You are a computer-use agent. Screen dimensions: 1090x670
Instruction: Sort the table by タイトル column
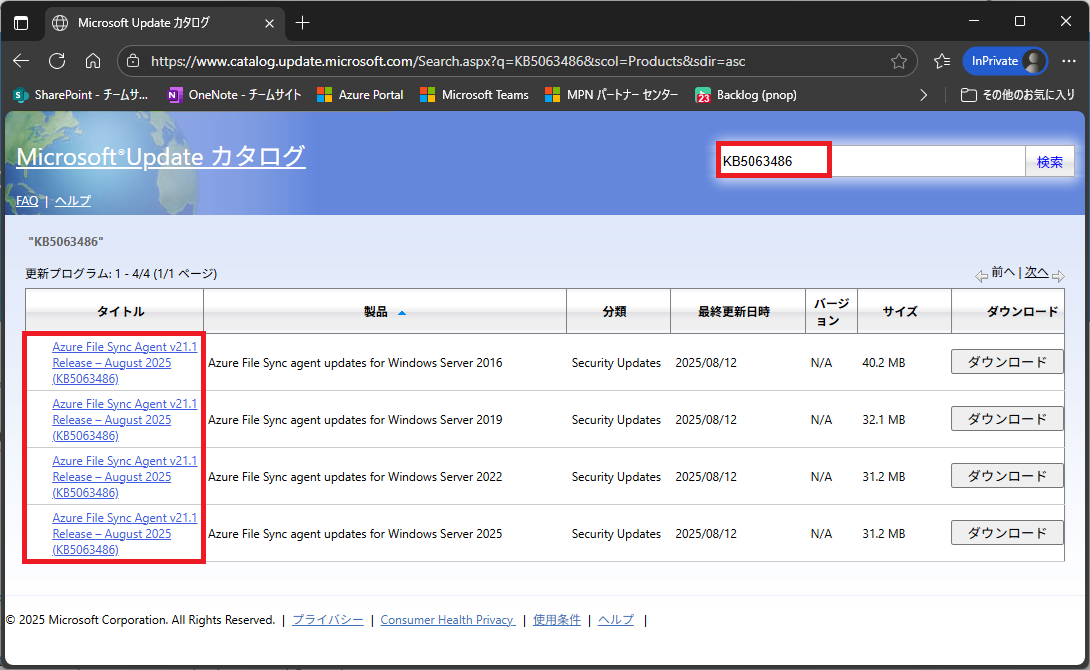(x=120, y=311)
